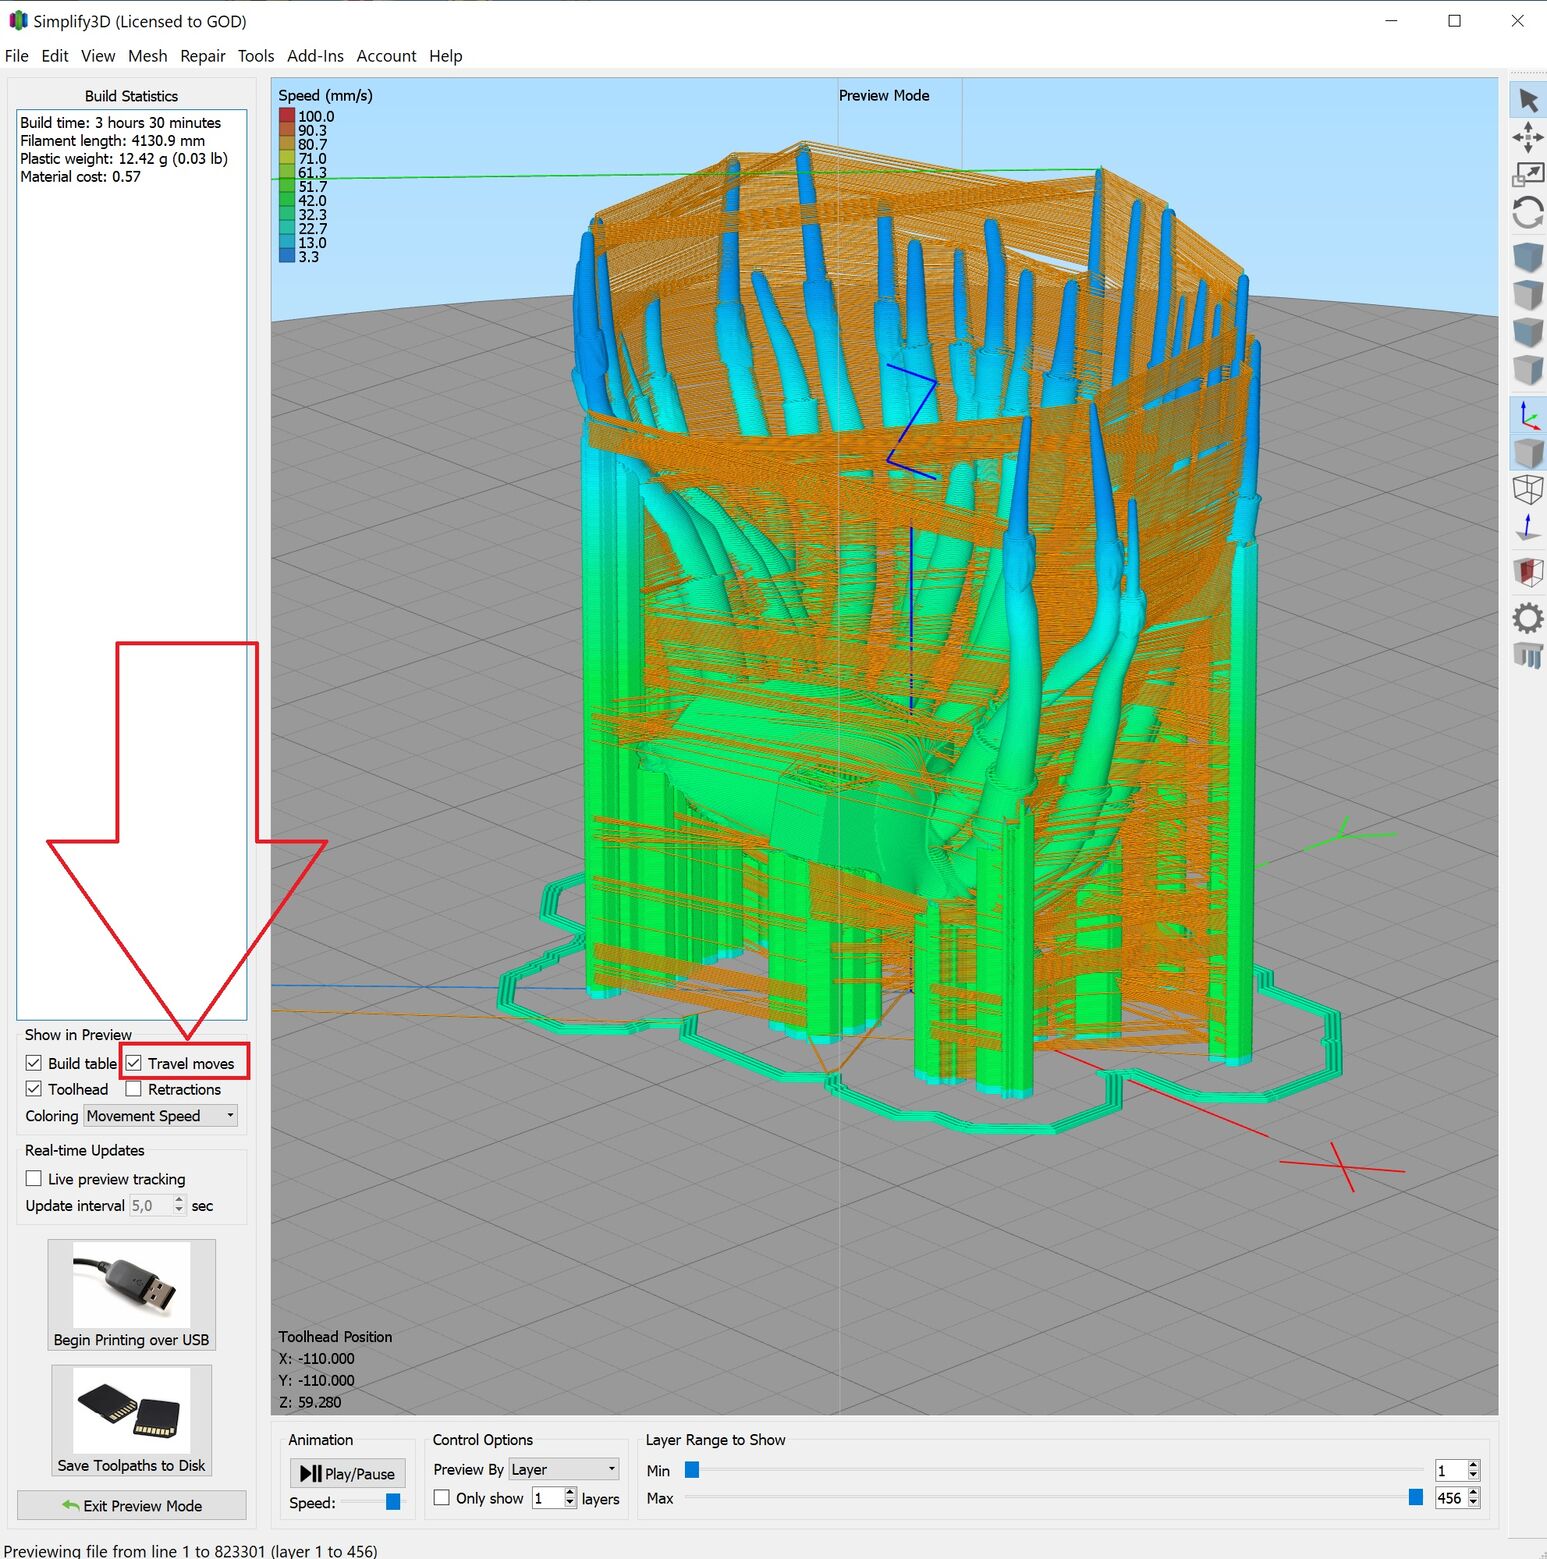Enable Live preview tracking
The width and height of the screenshot is (1547, 1559).
(x=34, y=1179)
